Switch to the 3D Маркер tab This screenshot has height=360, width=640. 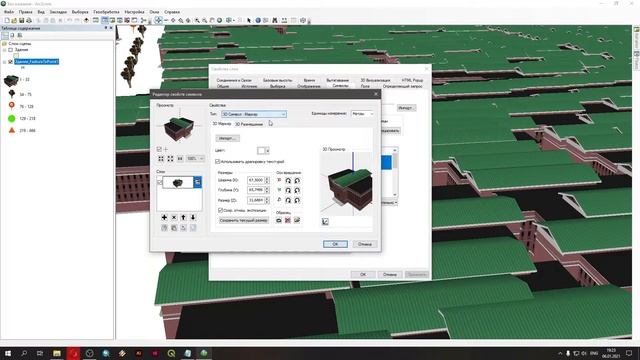222,124
